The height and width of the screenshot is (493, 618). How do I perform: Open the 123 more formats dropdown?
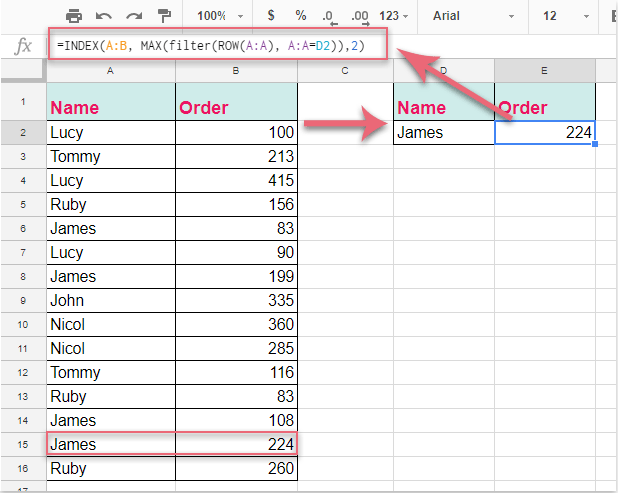(x=396, y=16)
